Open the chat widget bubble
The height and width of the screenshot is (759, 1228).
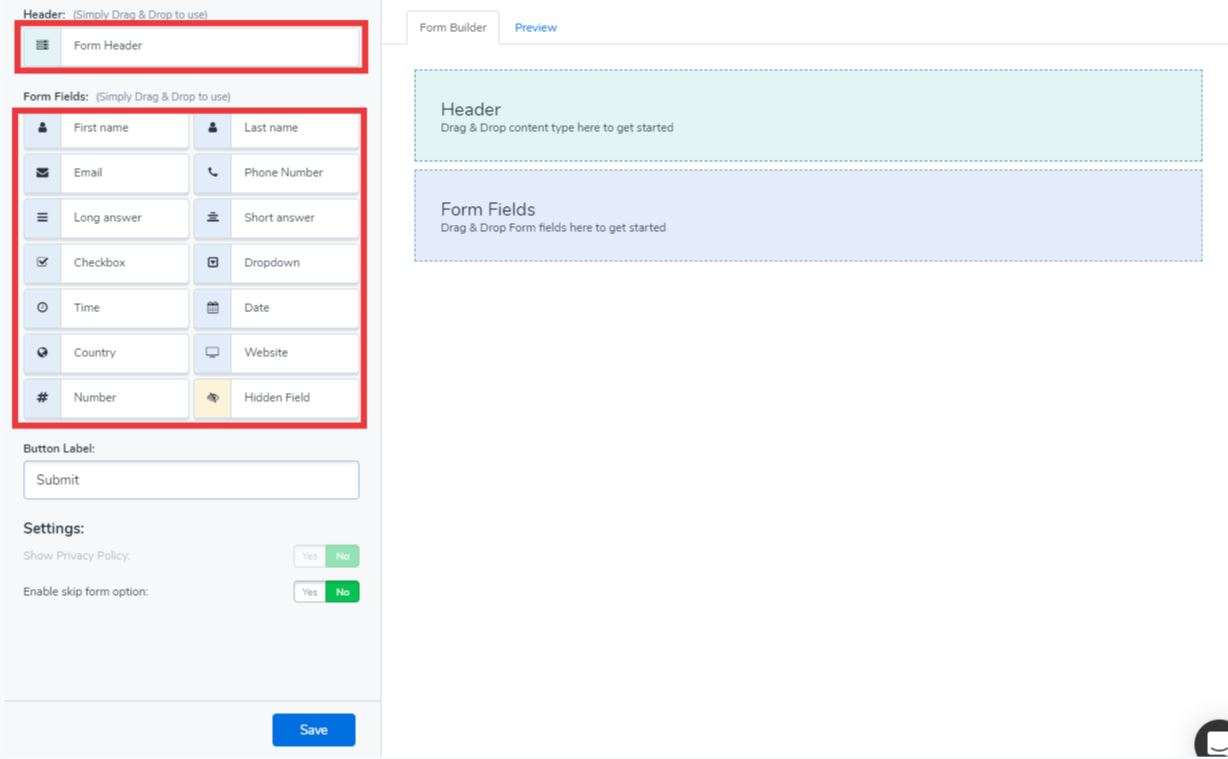[1212, 740]
